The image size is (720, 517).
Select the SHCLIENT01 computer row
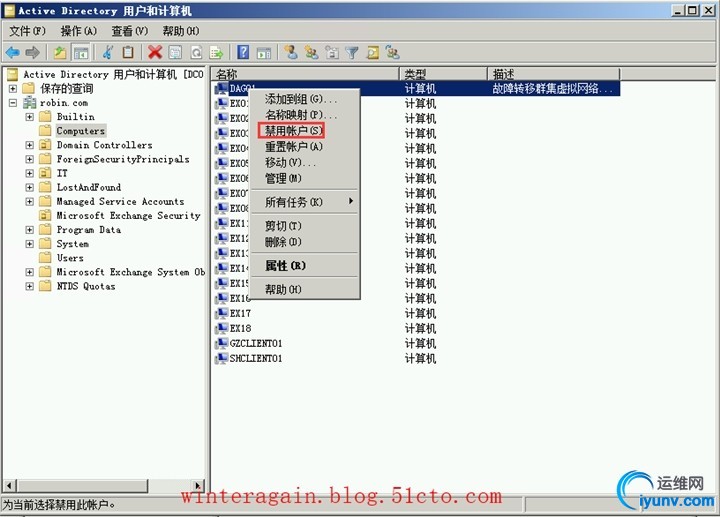point(256,359)
